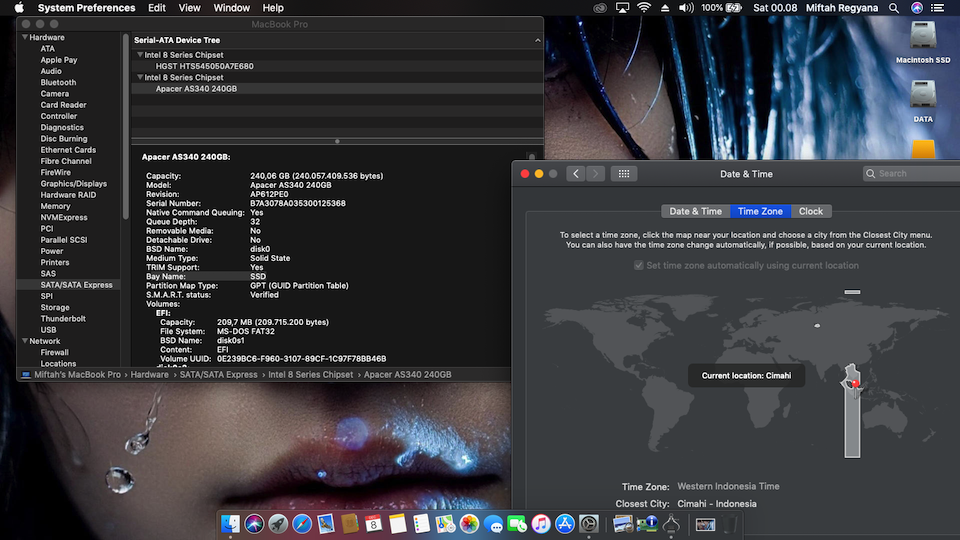Open Spotlight search in the menu bar
This screenshot has width=960, height=540.
(894, 8)
